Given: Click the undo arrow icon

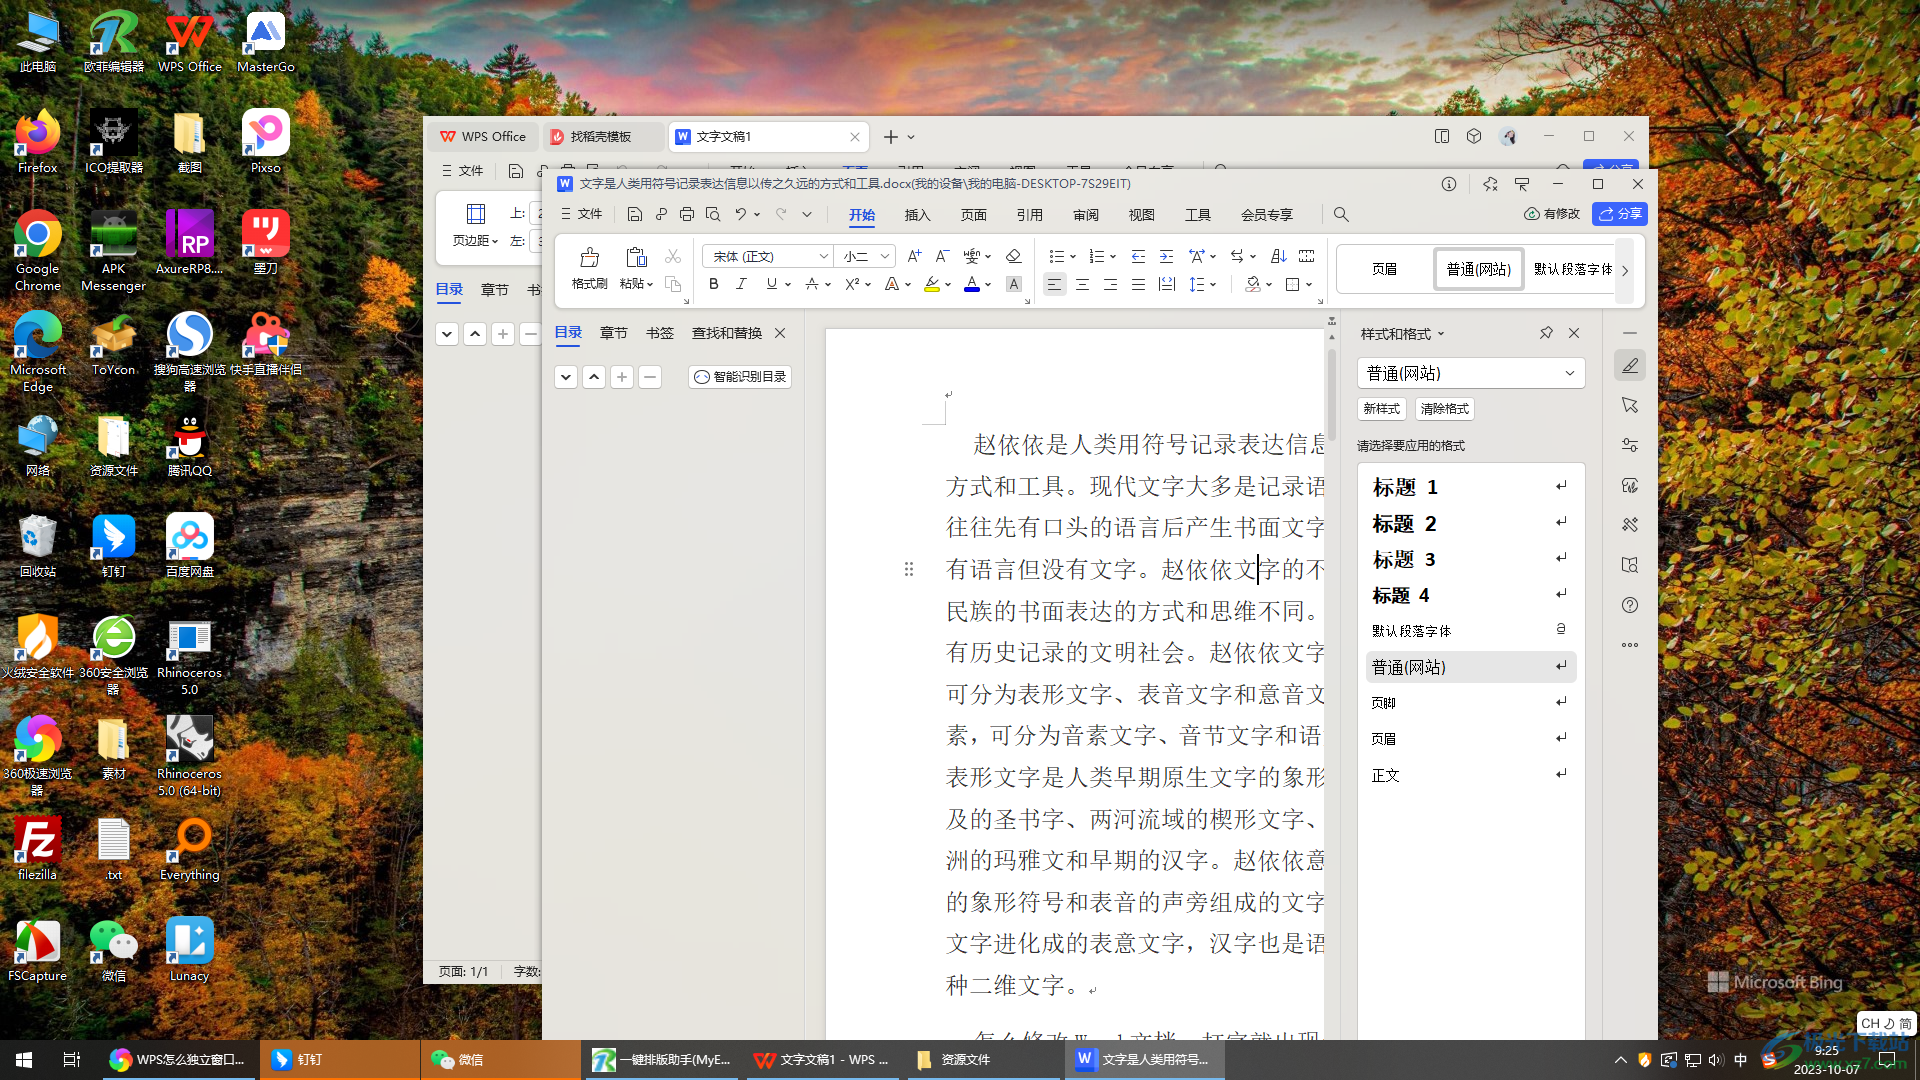Looking at the screenshot, I should tap(740, 214).
